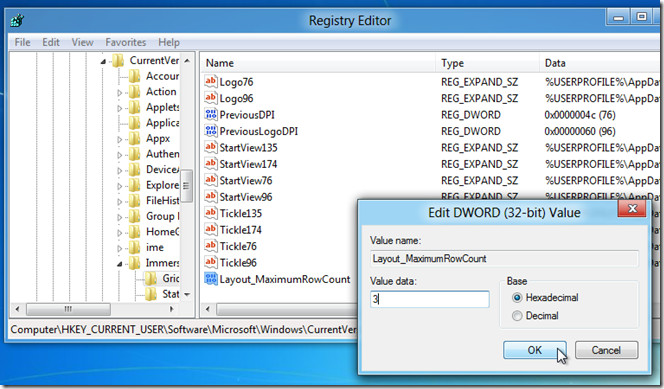Click the Accounts folder icon in tree
The image size is (664, 389).
click(135, 76)
